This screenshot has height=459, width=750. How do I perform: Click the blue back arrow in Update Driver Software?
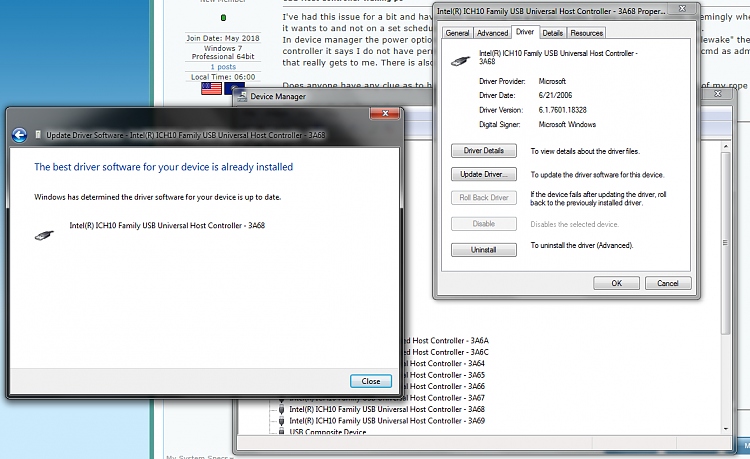[x=20, y=135]
